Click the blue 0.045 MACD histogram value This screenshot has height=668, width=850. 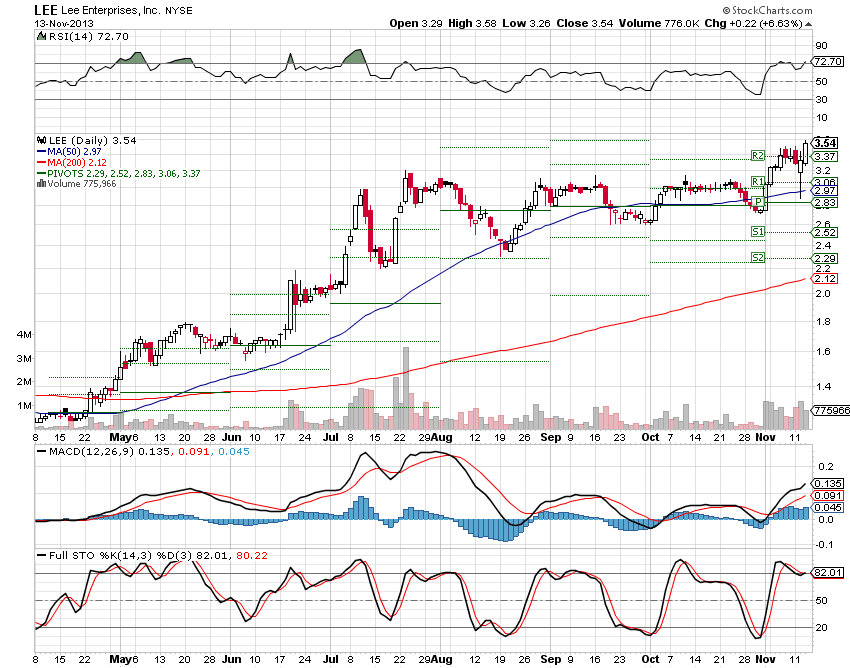[234, 452]
